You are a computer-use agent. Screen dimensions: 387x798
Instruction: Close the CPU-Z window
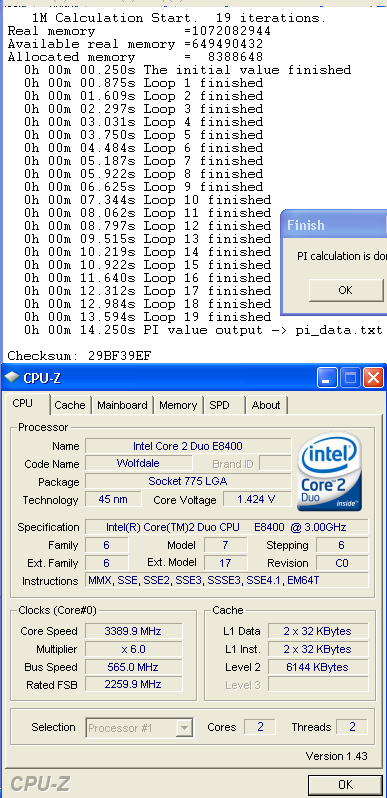[373, 378]
